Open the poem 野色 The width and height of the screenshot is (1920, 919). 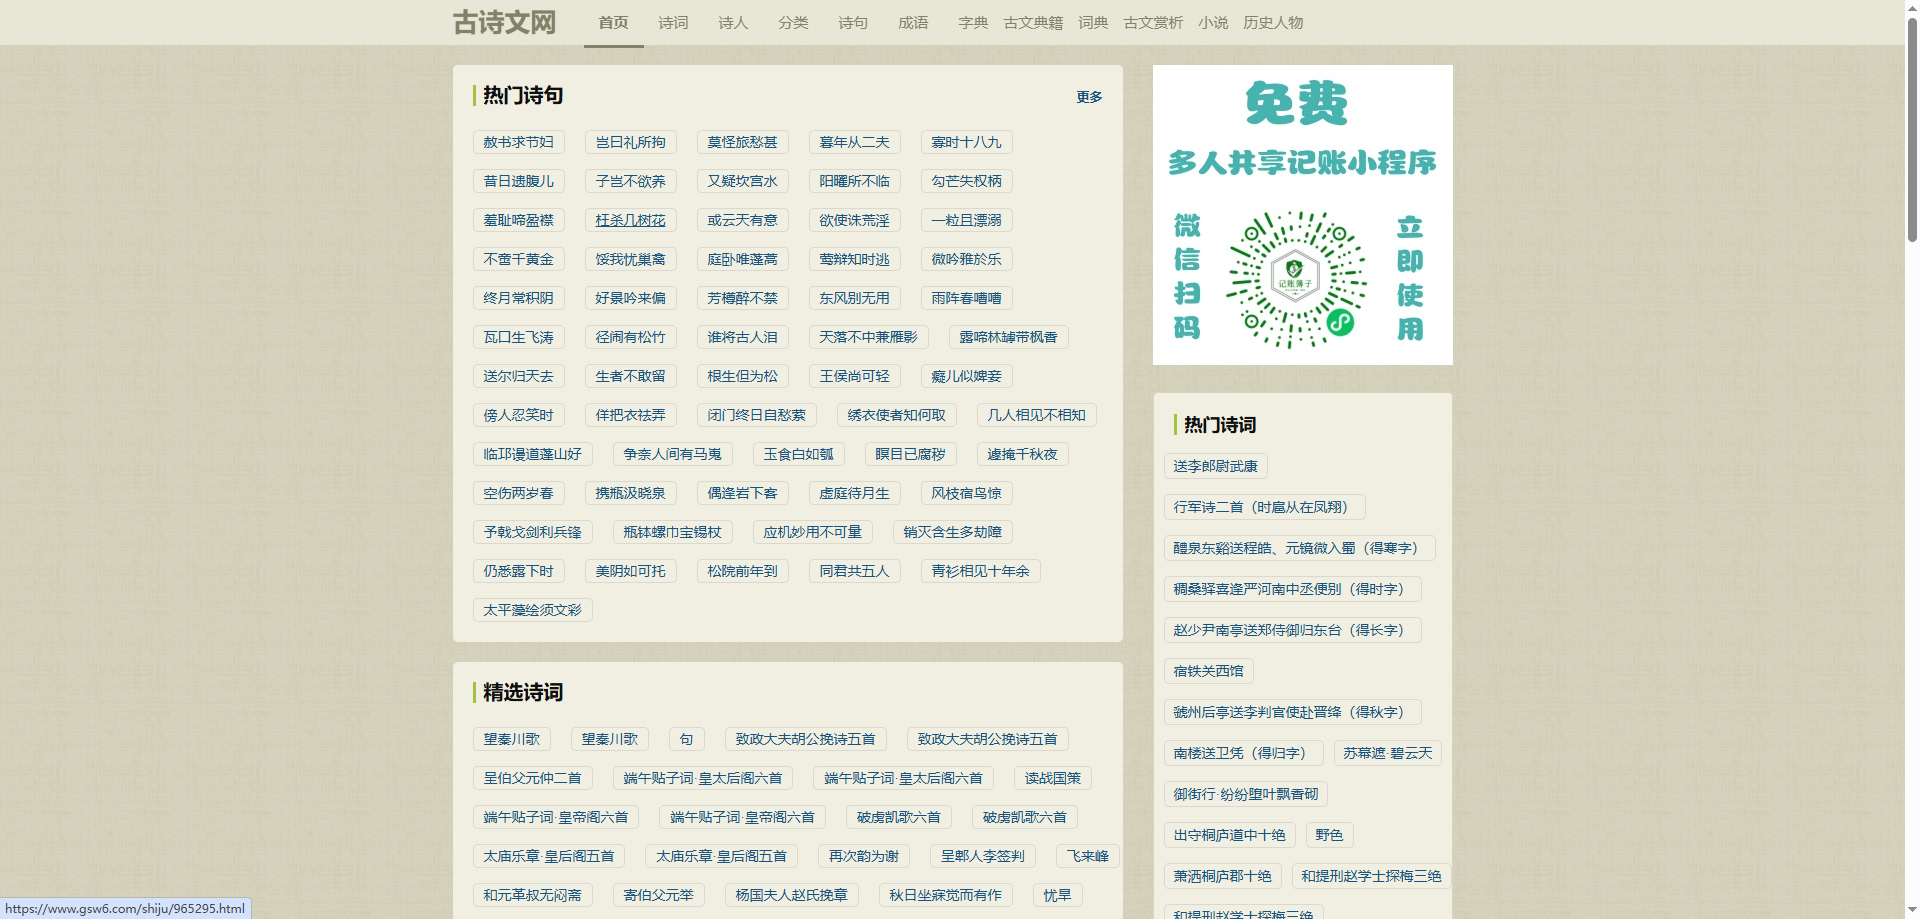point(1328,835)
